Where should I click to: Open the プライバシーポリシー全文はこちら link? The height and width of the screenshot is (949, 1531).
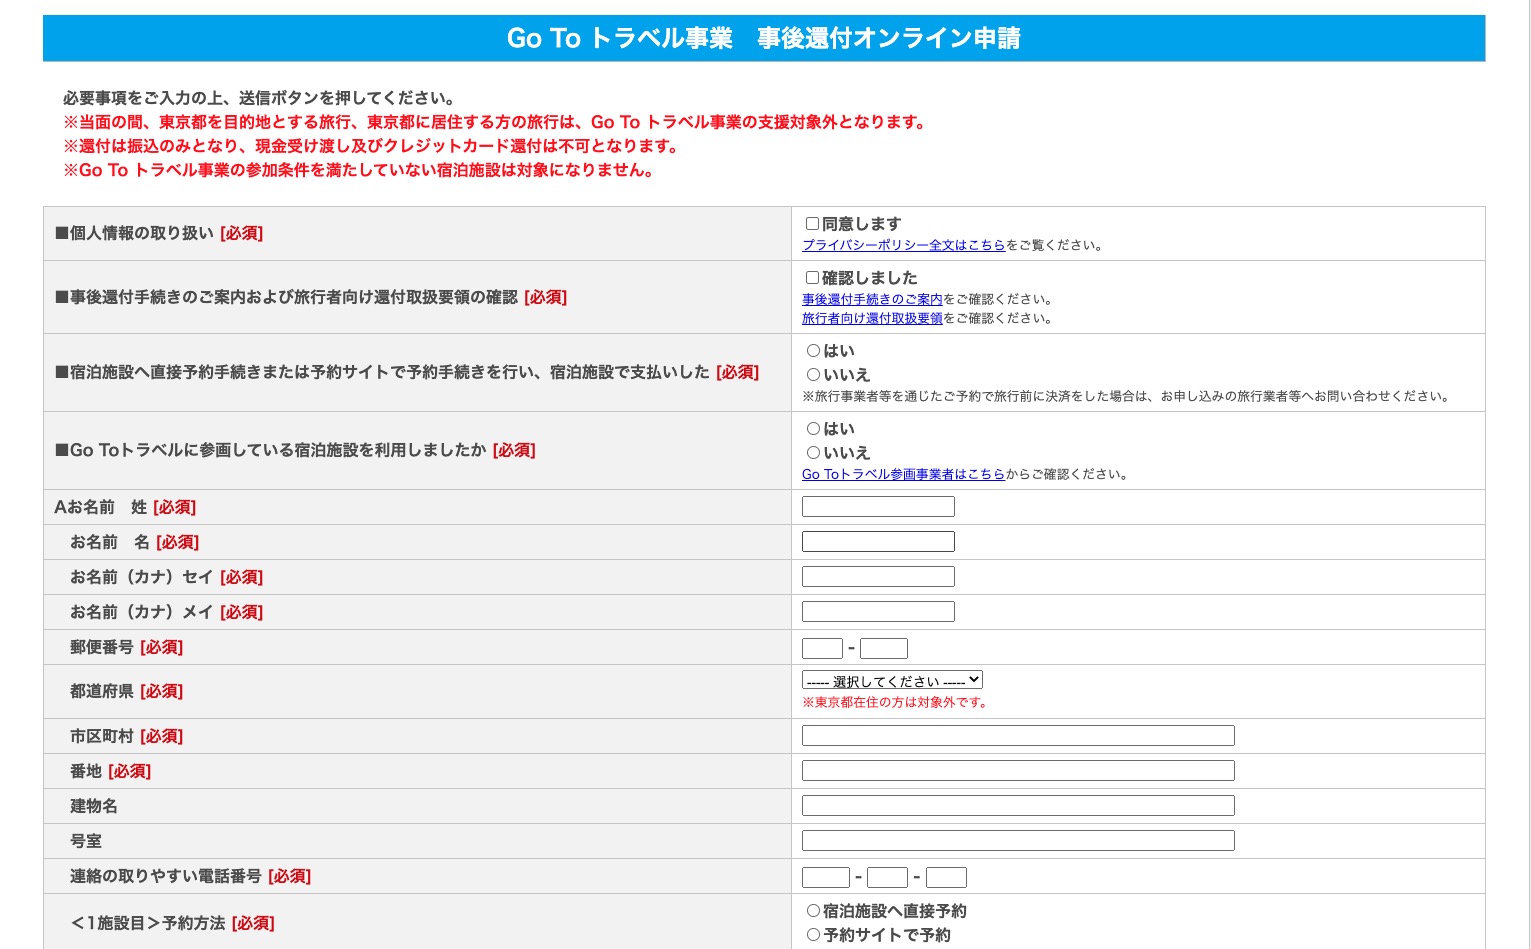(x=903, y=245)
